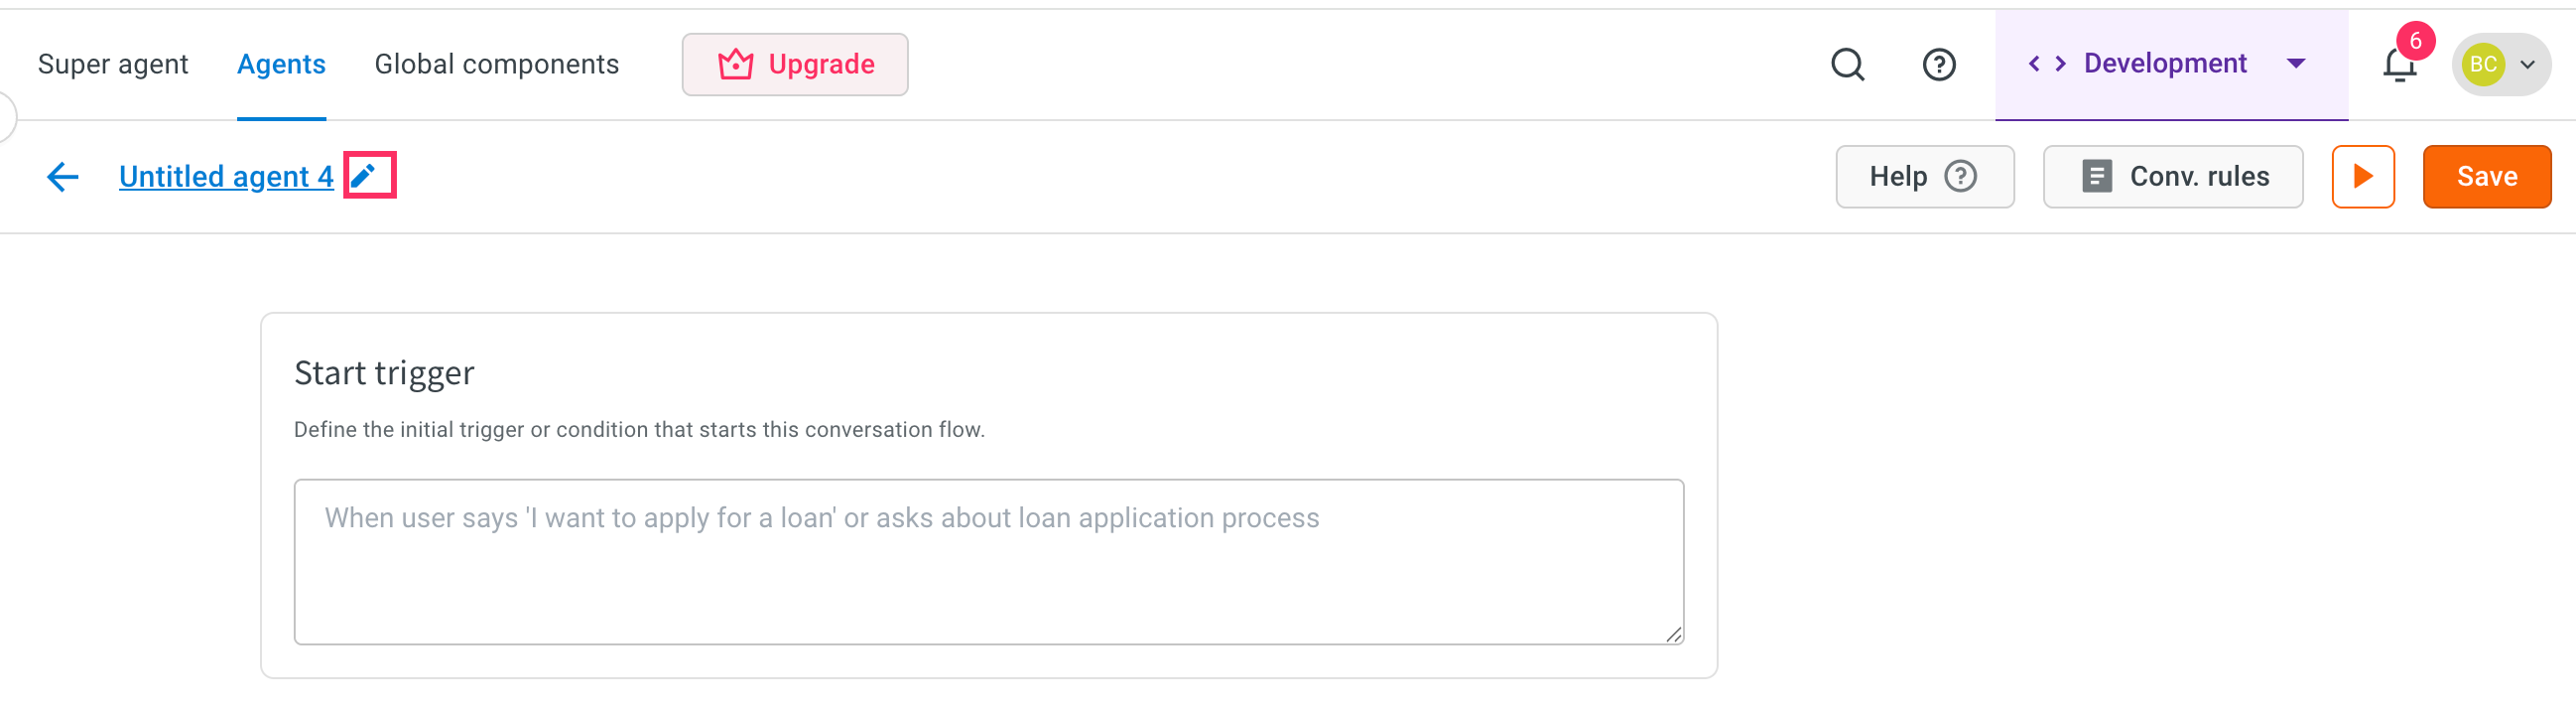
Task: Open the search magnifier icon
Action: pyautogui.click(x=1847, y=64)
